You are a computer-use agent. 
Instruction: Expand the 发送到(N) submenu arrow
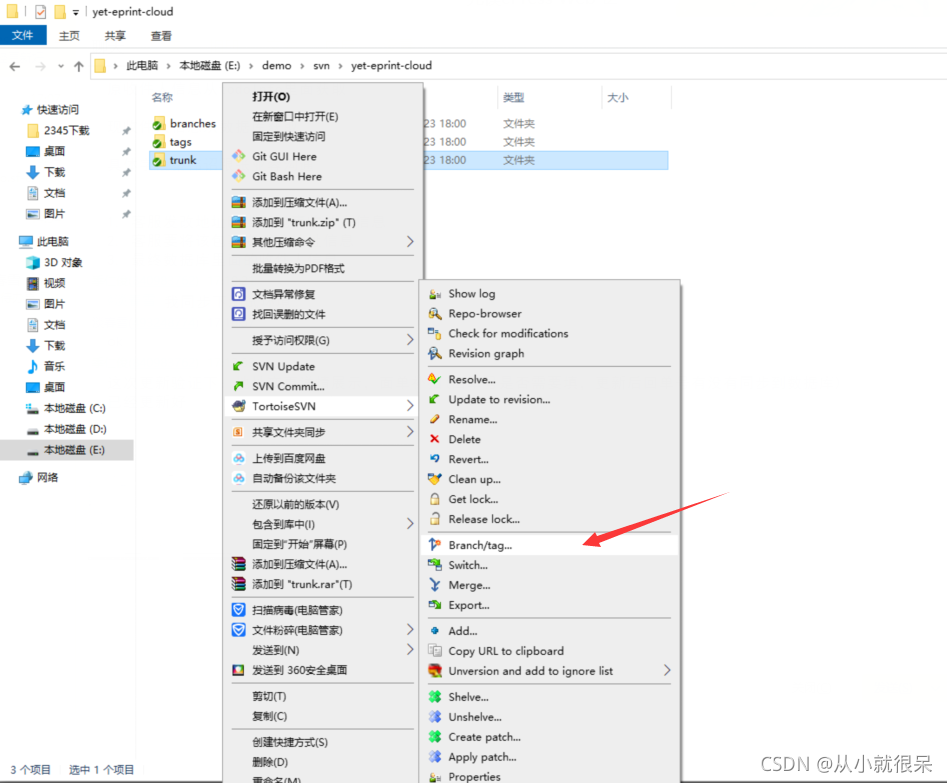[x=410, y=649]
